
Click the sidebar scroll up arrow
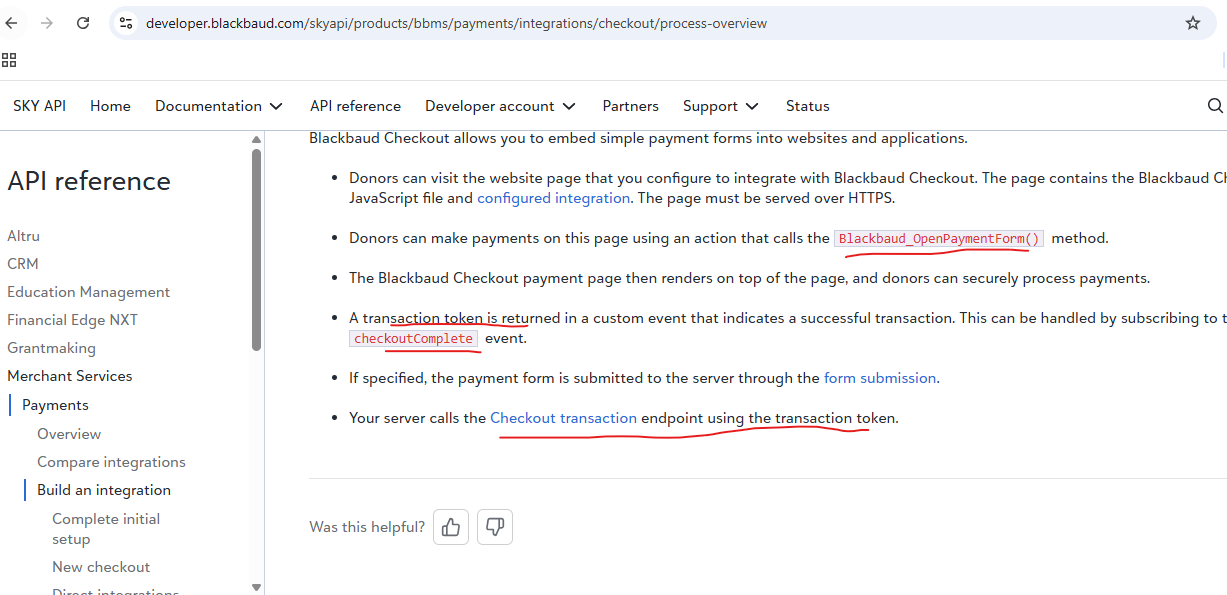tap(256, 139)
